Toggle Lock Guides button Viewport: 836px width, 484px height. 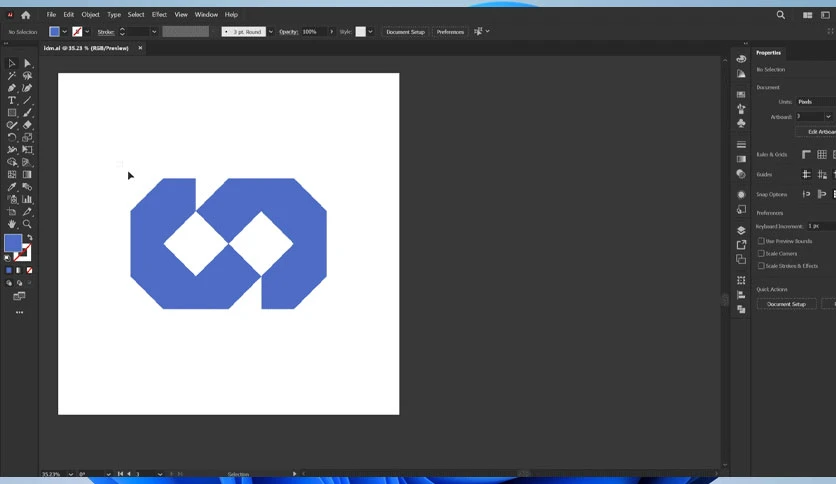click(x=822, y=174)
